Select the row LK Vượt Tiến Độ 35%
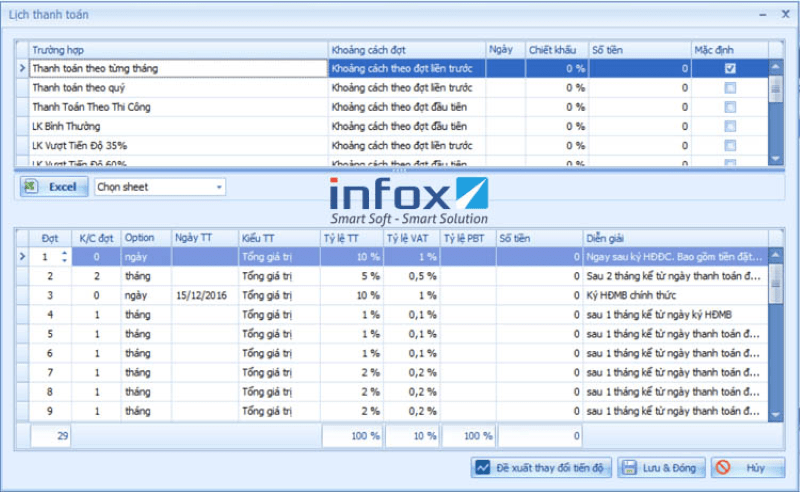 392,146
